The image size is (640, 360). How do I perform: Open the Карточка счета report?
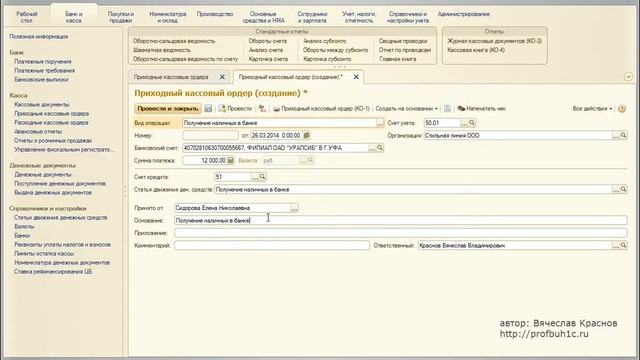coord(268,59)
